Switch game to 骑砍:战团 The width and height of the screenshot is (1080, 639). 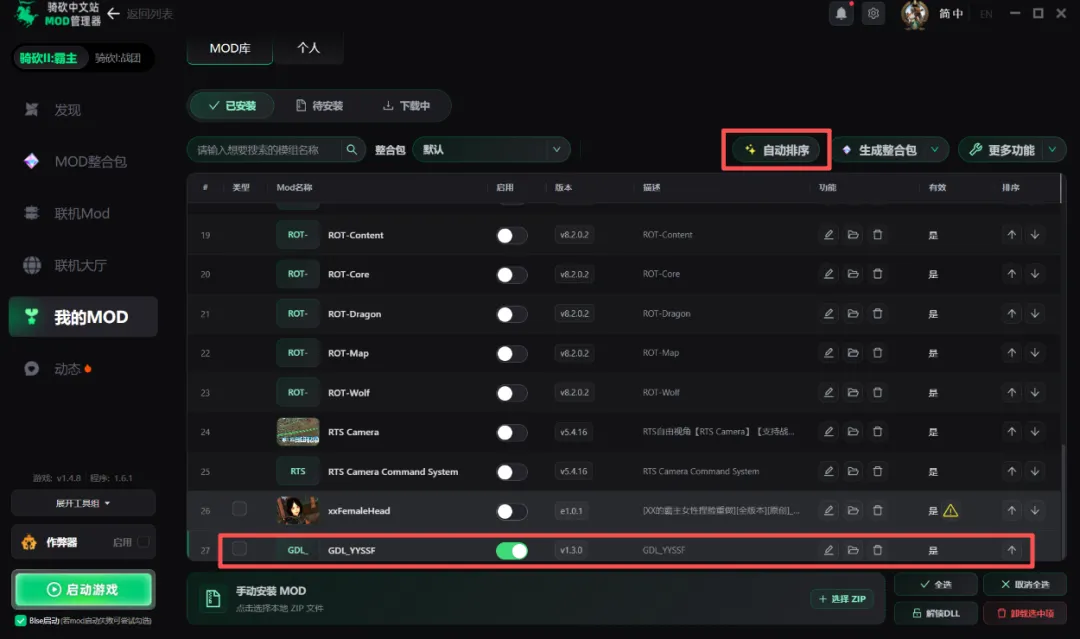pyautogui.click(x=118, y=58)
